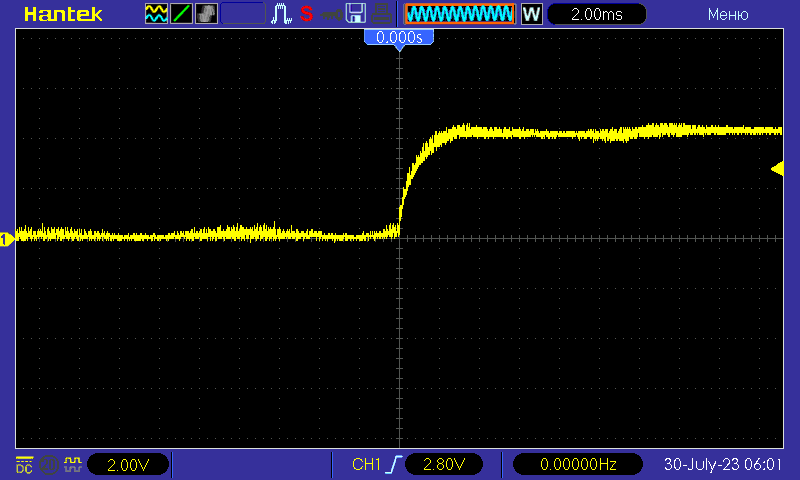Open the Меню menu
Viewport: 800px width, 480px height.
coord(728,15)
